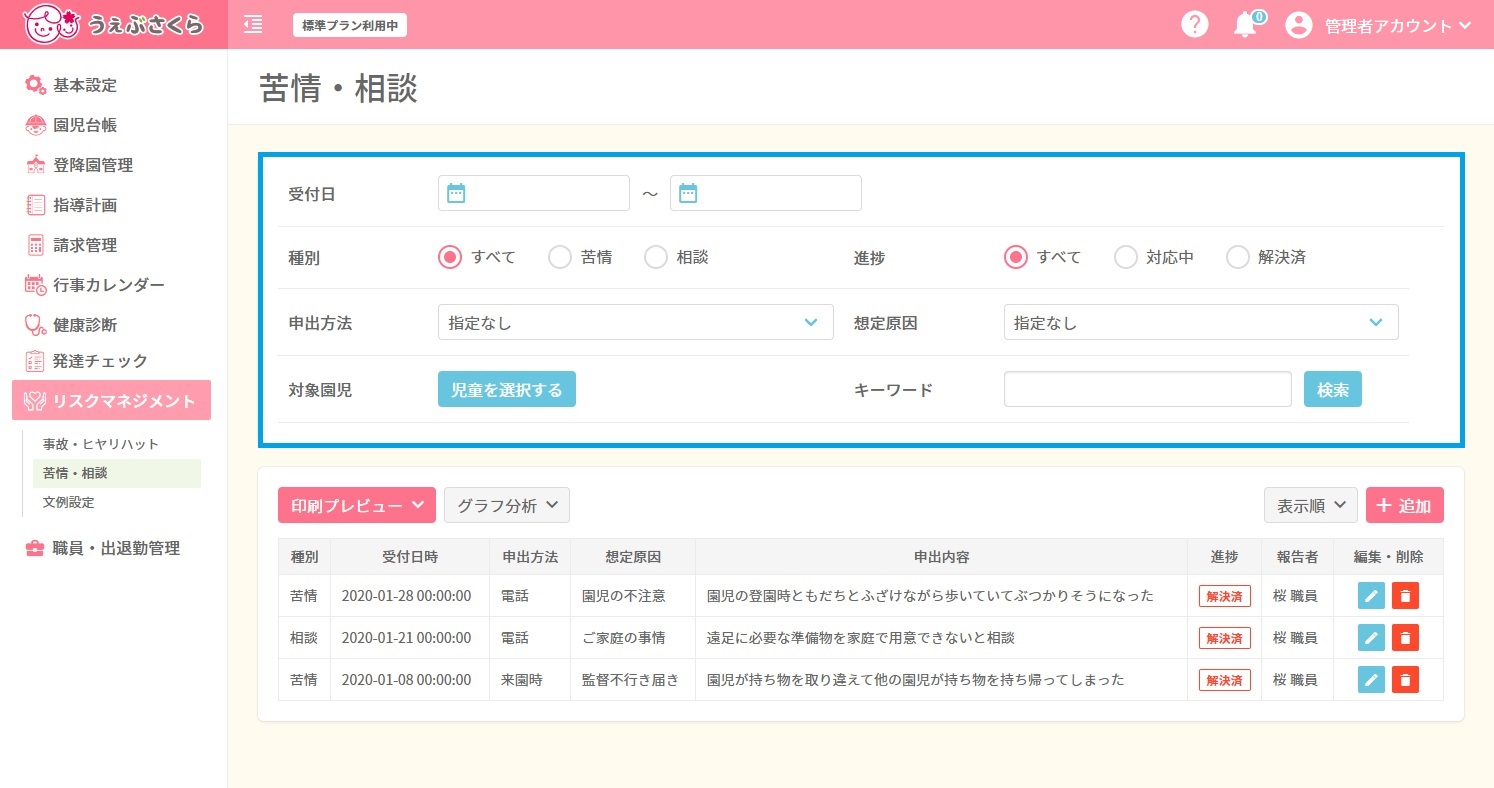Open the 印刷プレビュー dropdown

(x=357, y=505)
